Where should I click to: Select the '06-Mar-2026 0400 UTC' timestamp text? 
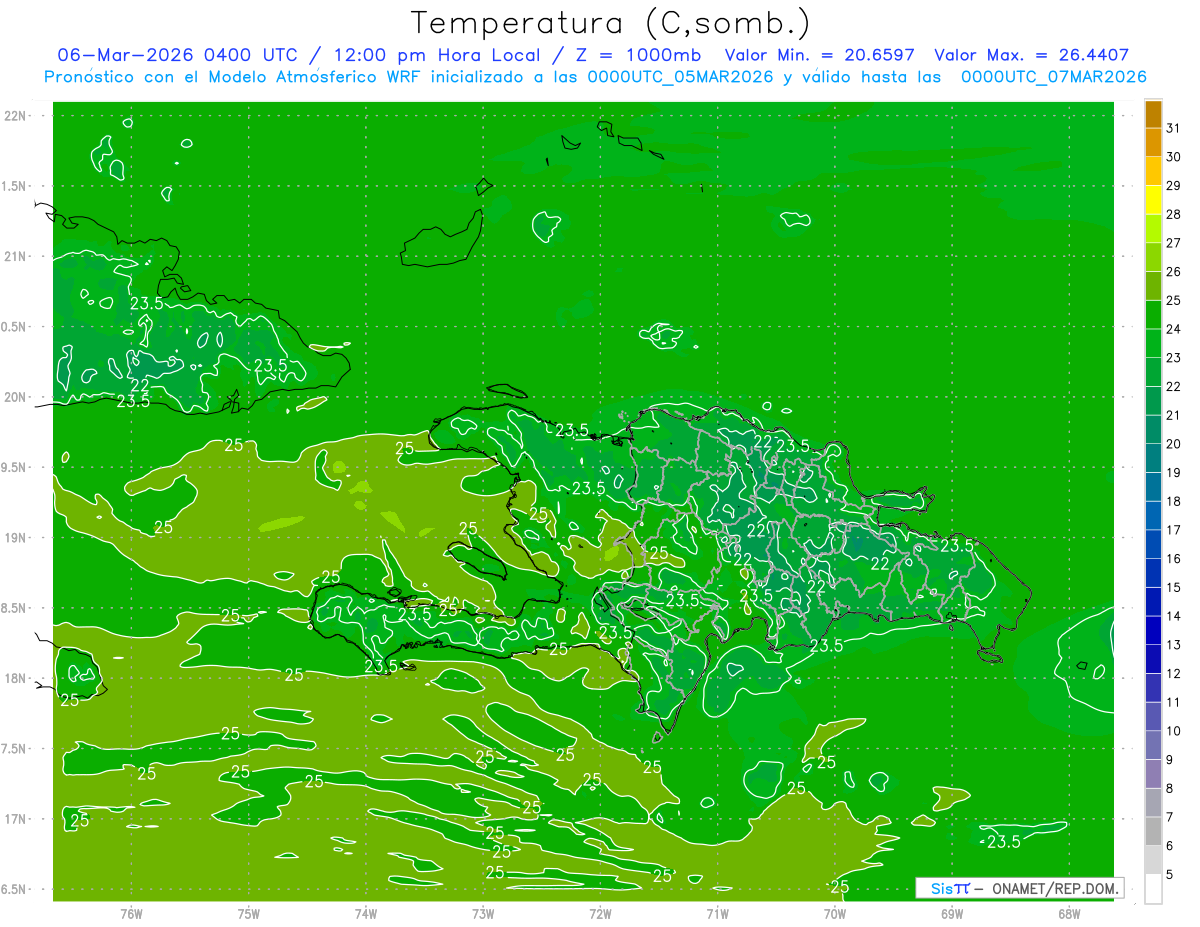tap(178, 55)
